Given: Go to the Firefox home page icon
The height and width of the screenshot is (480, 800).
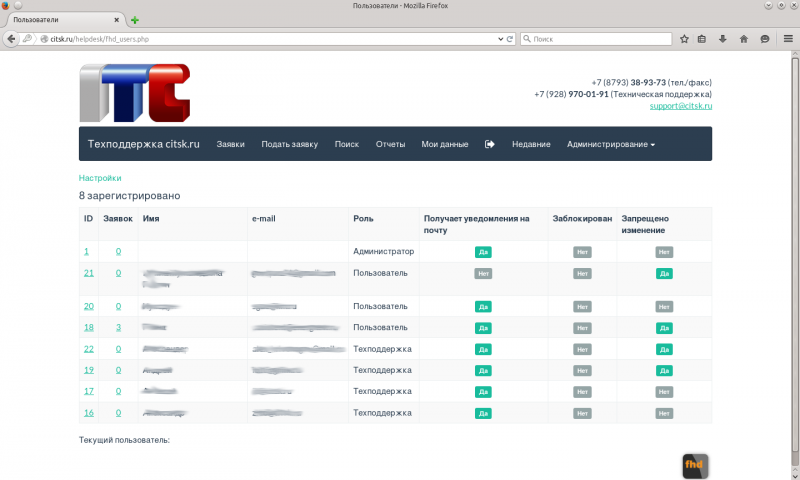Looking at the screenshot, I should (x=744, y=39).
